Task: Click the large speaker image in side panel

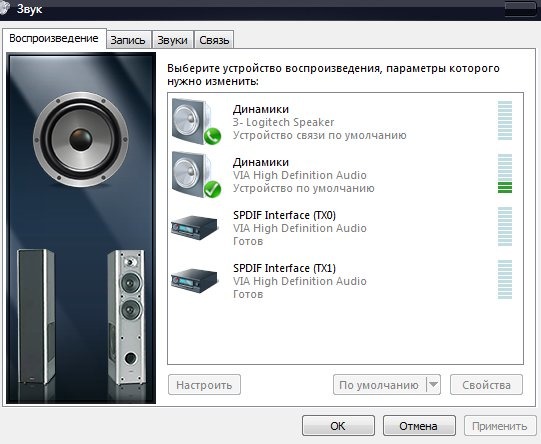Action: 81,139
